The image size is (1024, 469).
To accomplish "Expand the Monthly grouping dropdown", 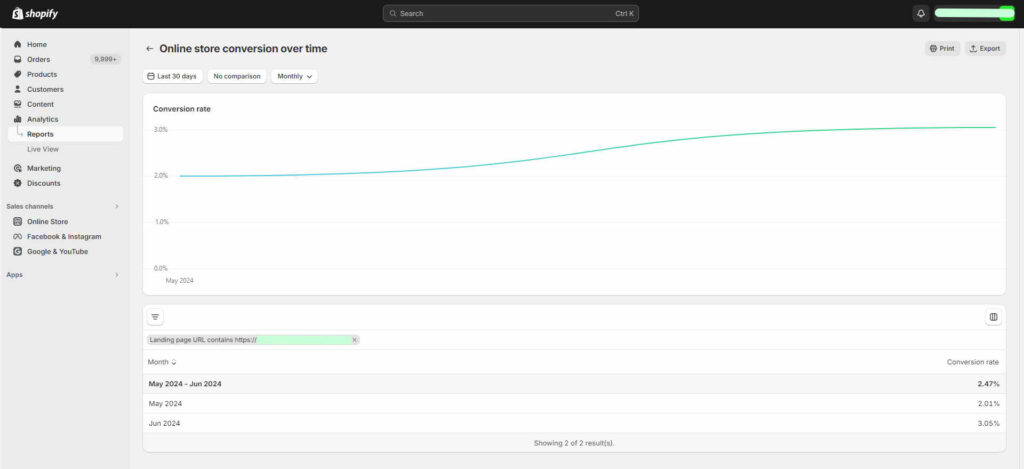I will pyautogui.click(x=294, y=76).
